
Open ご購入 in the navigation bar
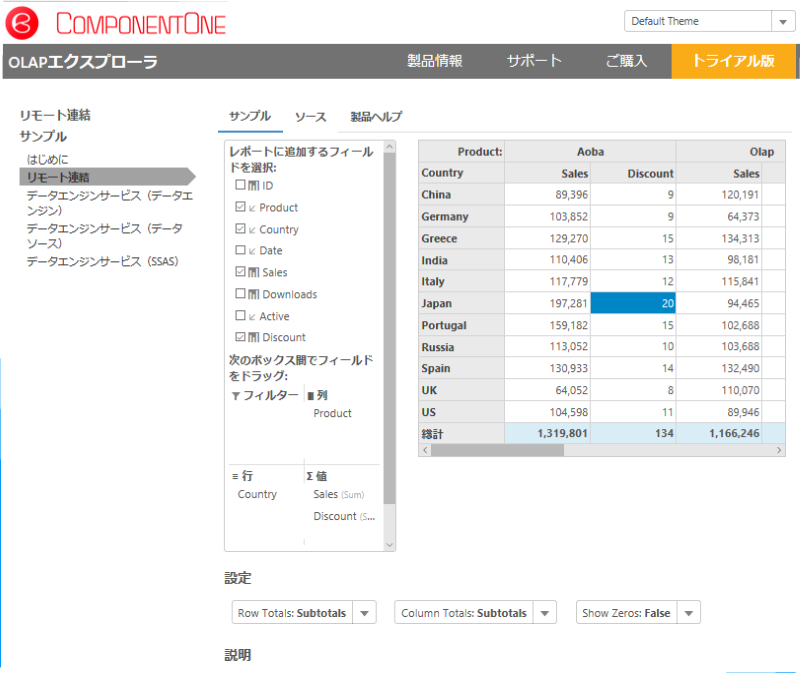[626, 61]
